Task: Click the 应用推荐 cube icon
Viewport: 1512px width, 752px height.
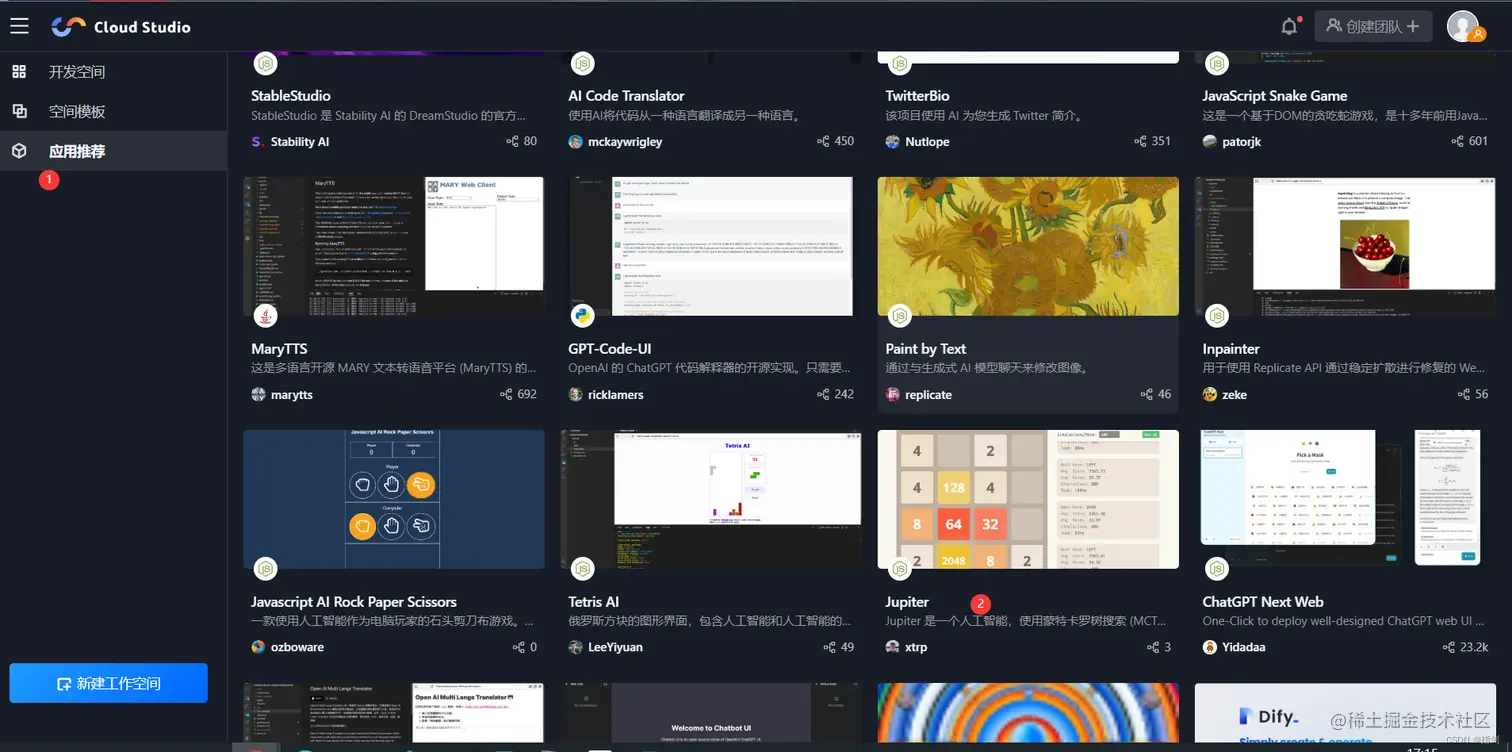Action: (19, 151)
